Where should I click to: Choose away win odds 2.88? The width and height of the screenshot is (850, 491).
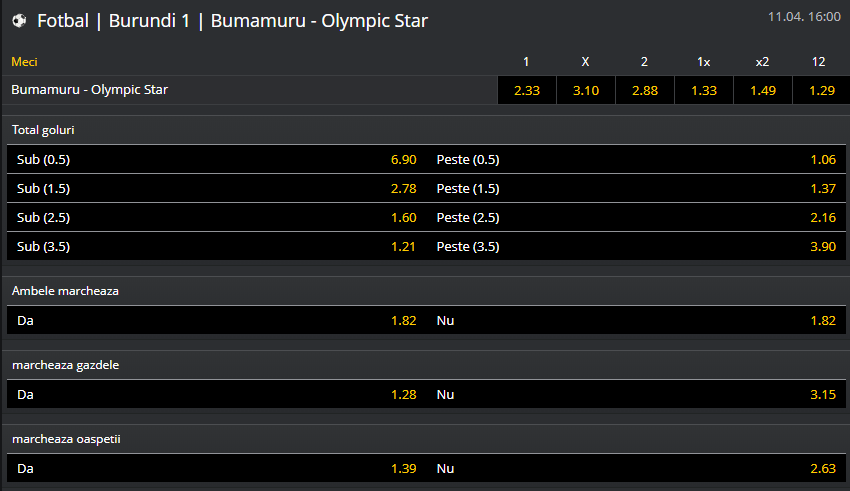point(644,90)
